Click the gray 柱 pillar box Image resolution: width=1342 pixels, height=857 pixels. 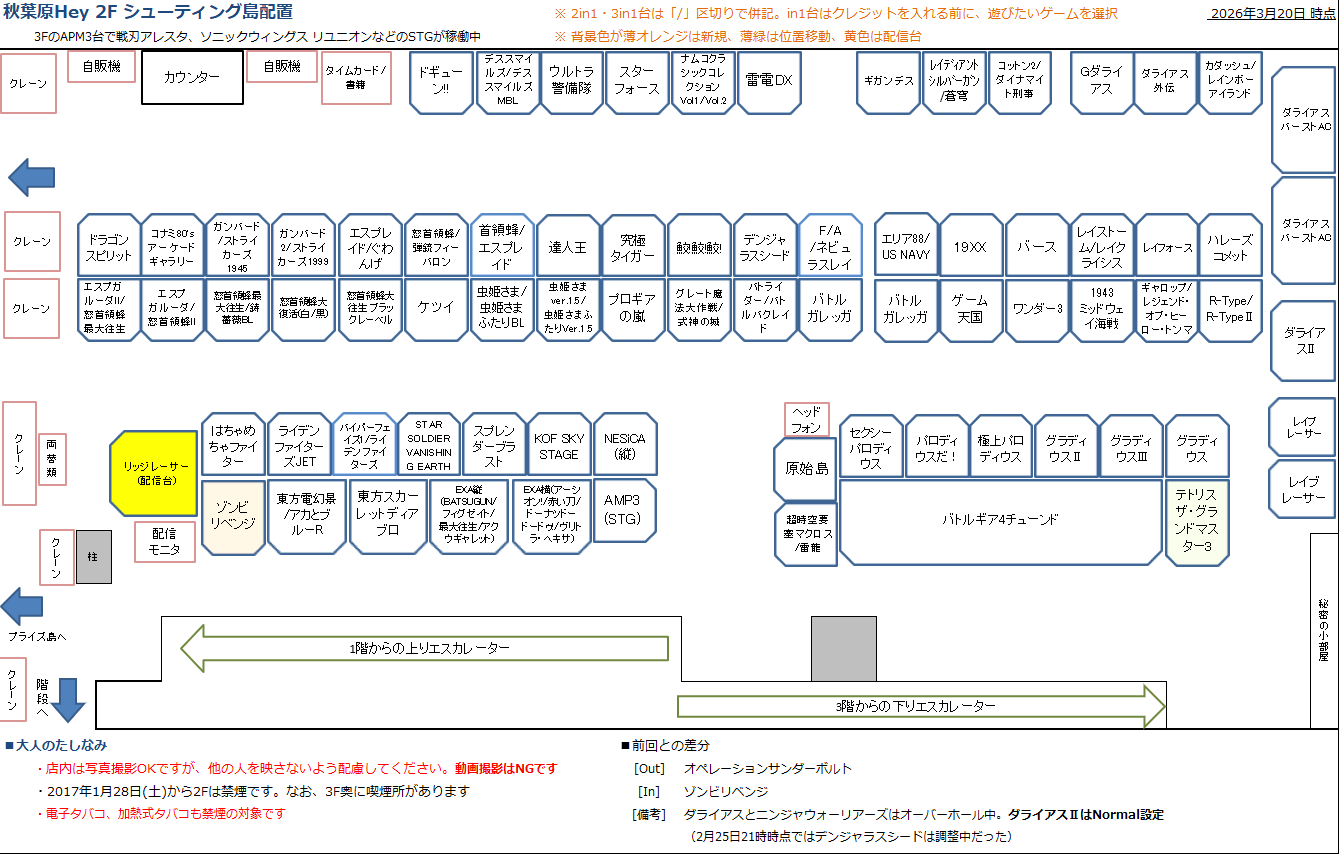94,556
